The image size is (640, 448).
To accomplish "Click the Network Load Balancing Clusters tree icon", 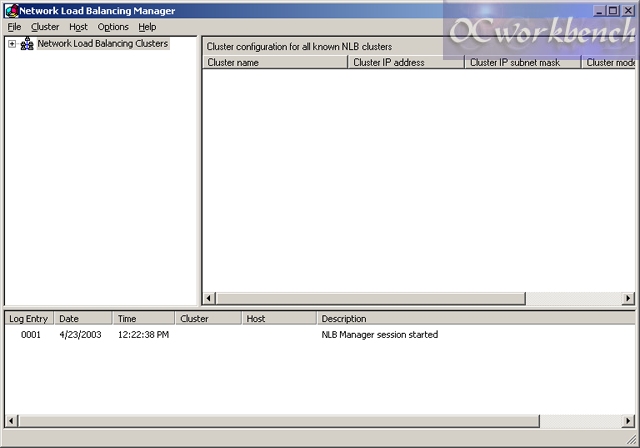I will [x=27, y=43].
